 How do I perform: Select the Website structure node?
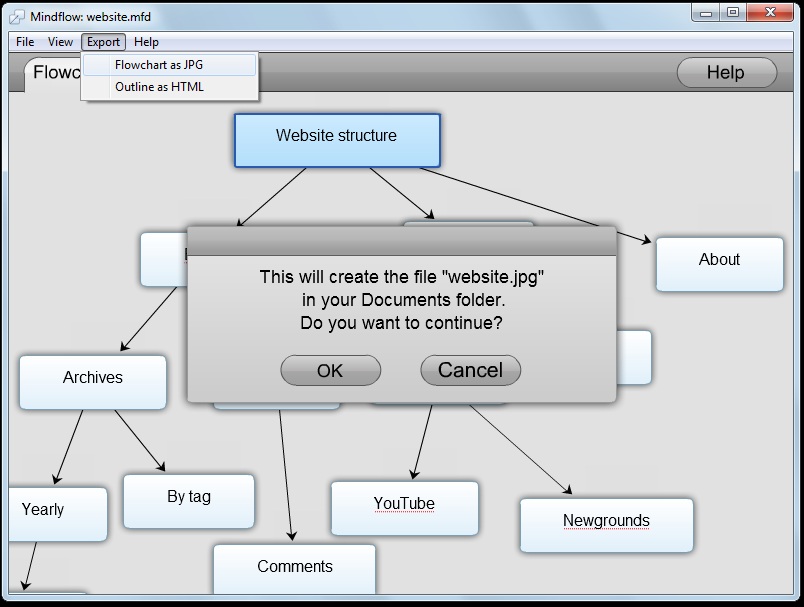337,140
